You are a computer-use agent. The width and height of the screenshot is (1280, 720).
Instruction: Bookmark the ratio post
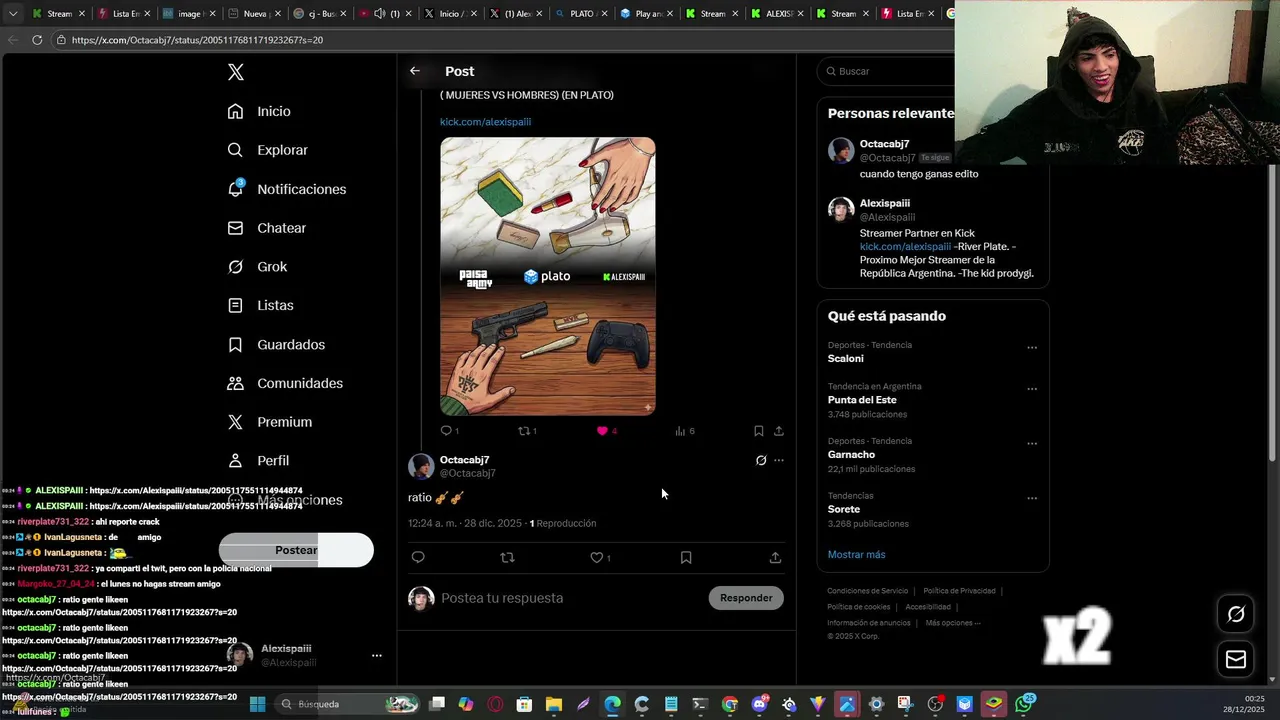686,558
